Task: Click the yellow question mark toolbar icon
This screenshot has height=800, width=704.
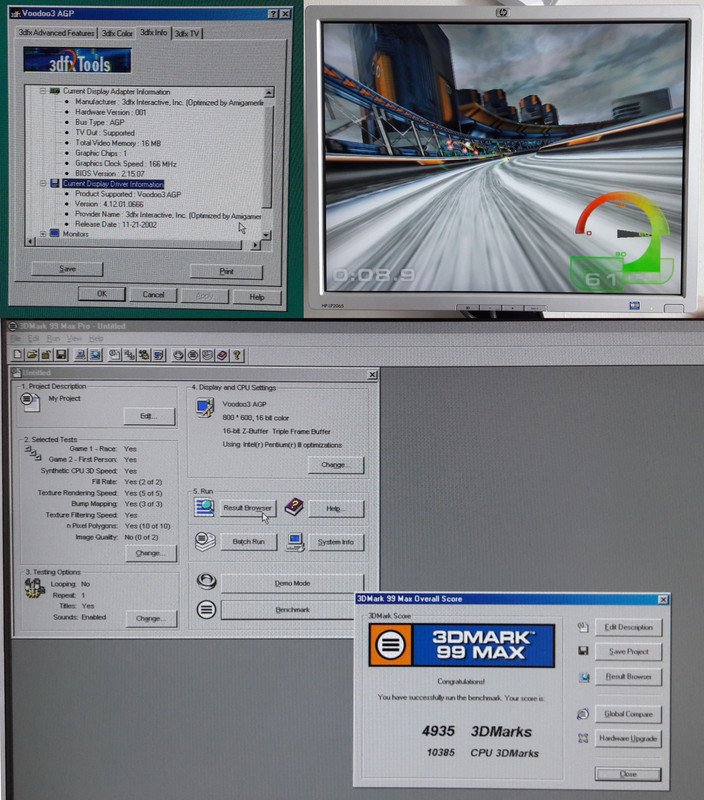Action: click(x=237, y=355)
